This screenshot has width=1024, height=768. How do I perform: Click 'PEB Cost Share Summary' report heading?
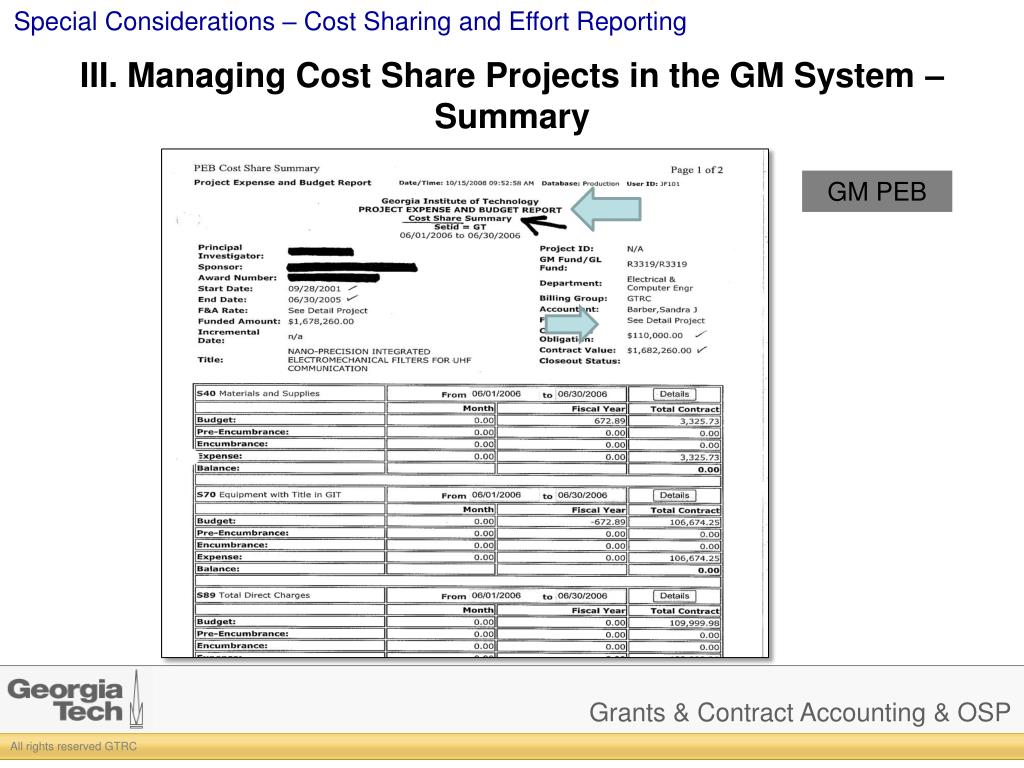point(257,168)
